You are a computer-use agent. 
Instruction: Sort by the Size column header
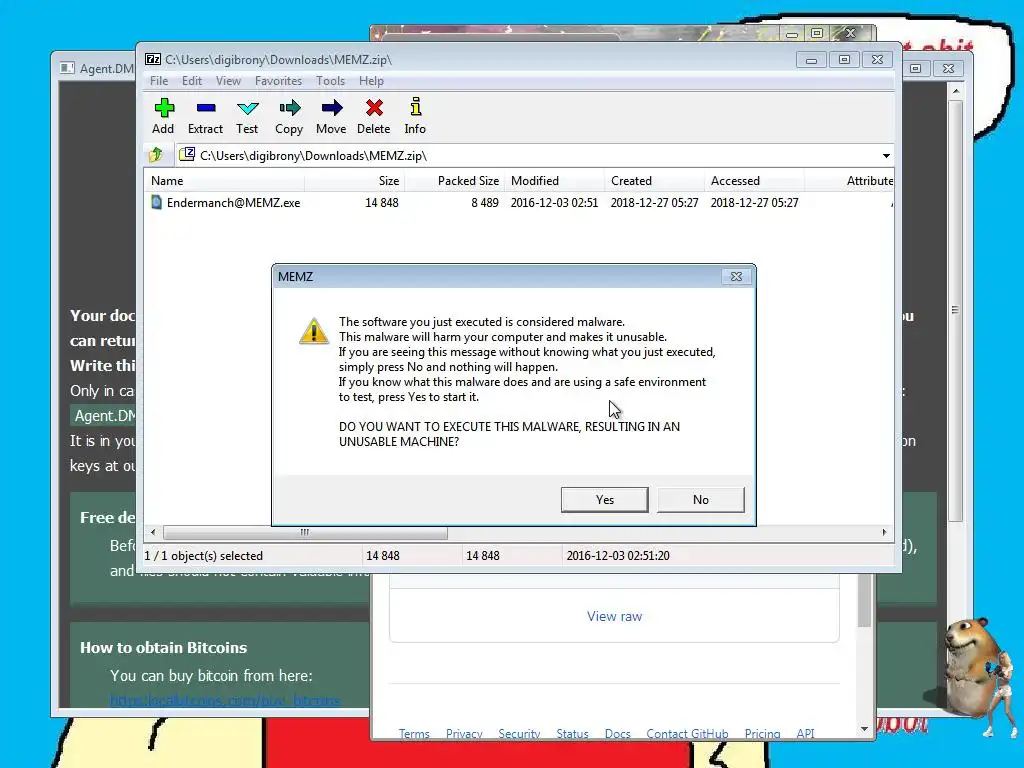click(x=355, y=181)
